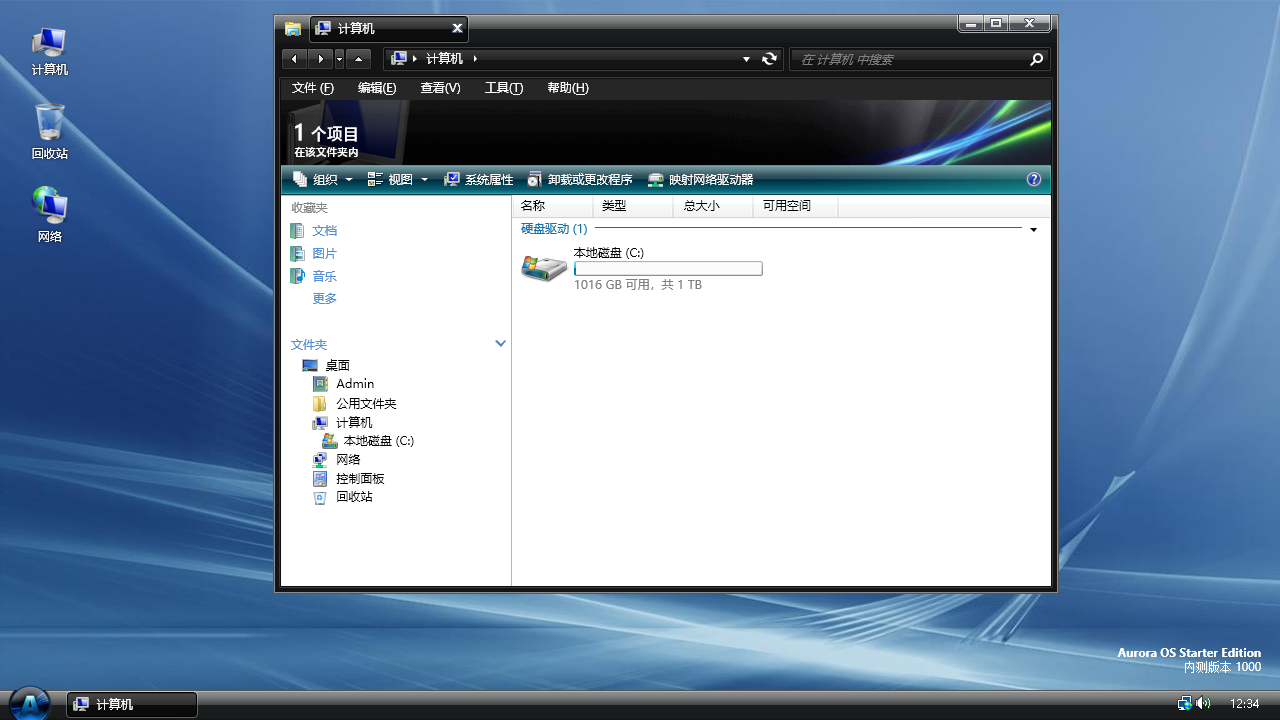Sort by 可用空间 column header
Image resolution: width=1280 pixels, height=720 pixels.
click(x=795, y=206)
